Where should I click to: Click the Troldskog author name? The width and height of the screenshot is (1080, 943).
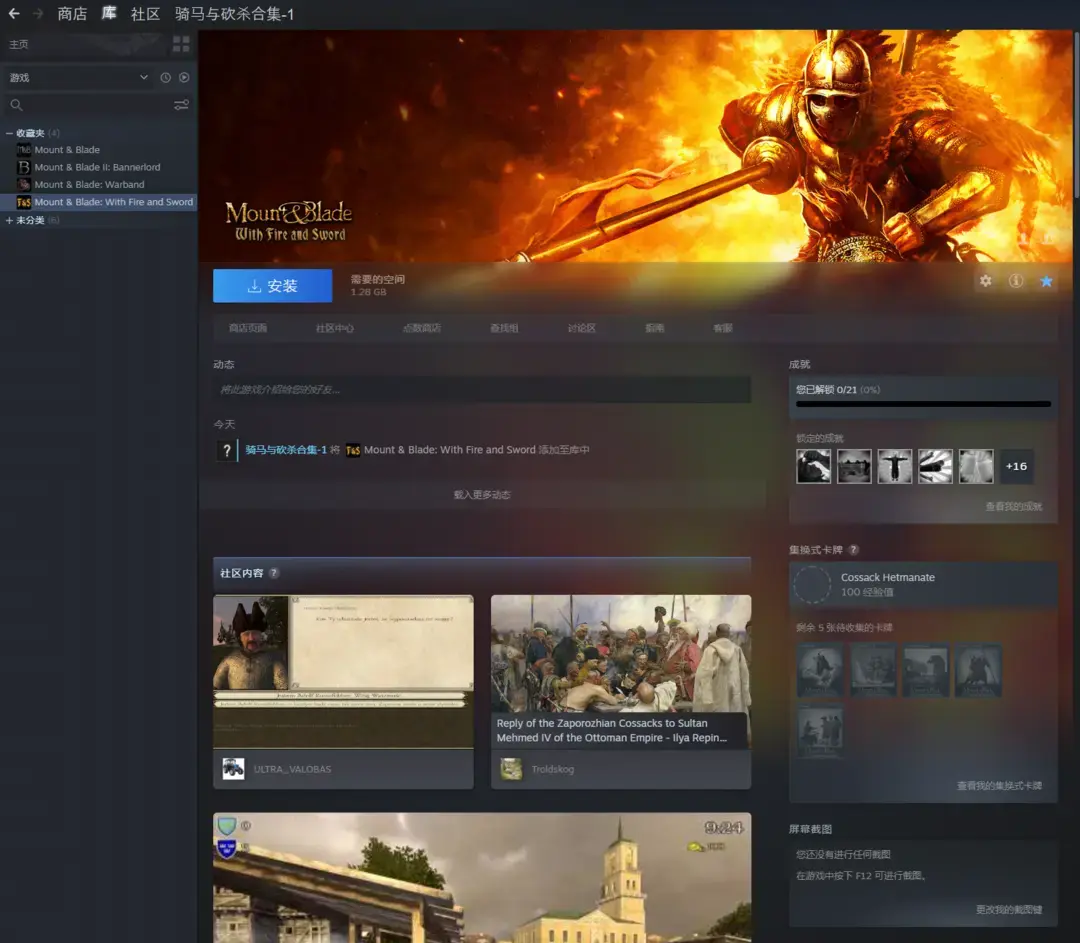(x=552, y=769)
